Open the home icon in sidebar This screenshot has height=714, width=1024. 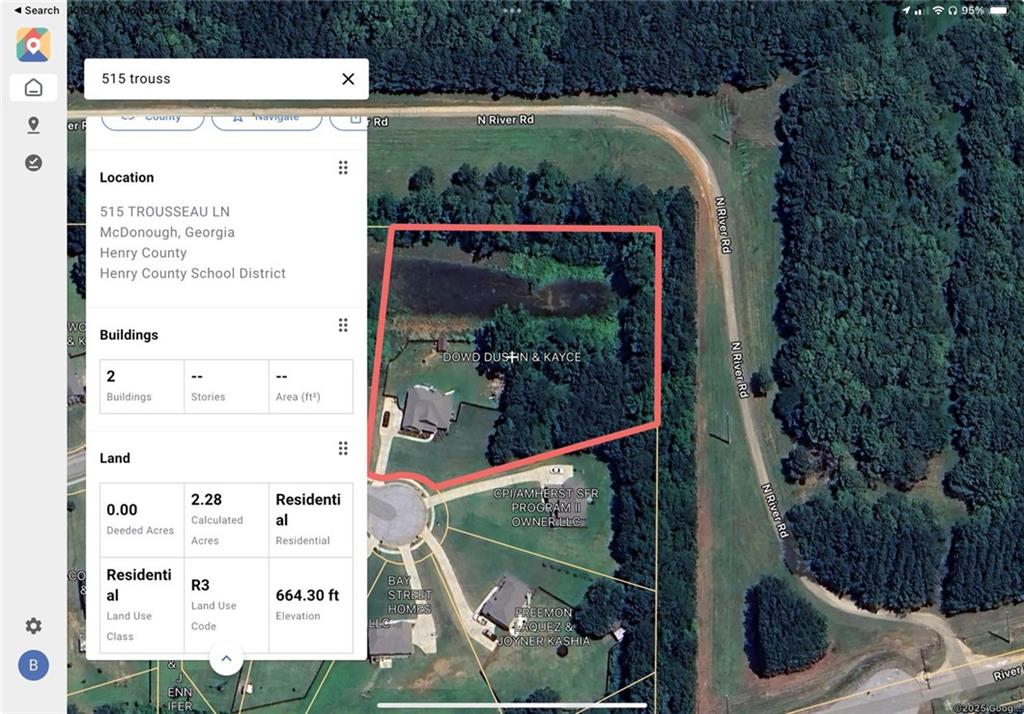33,88
